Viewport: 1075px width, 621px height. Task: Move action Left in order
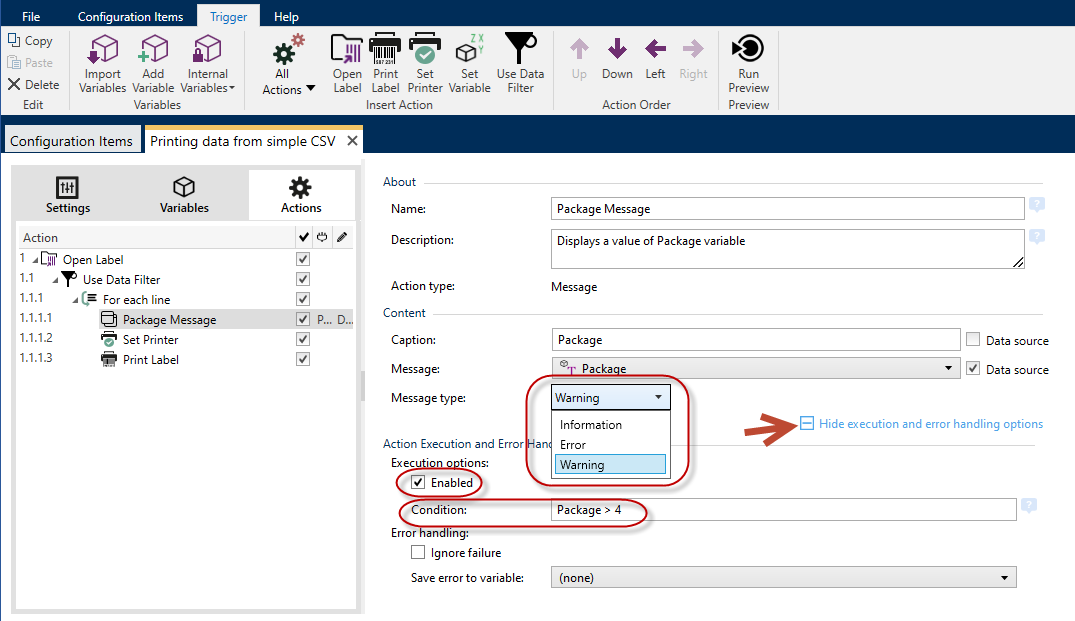[655, 50]
